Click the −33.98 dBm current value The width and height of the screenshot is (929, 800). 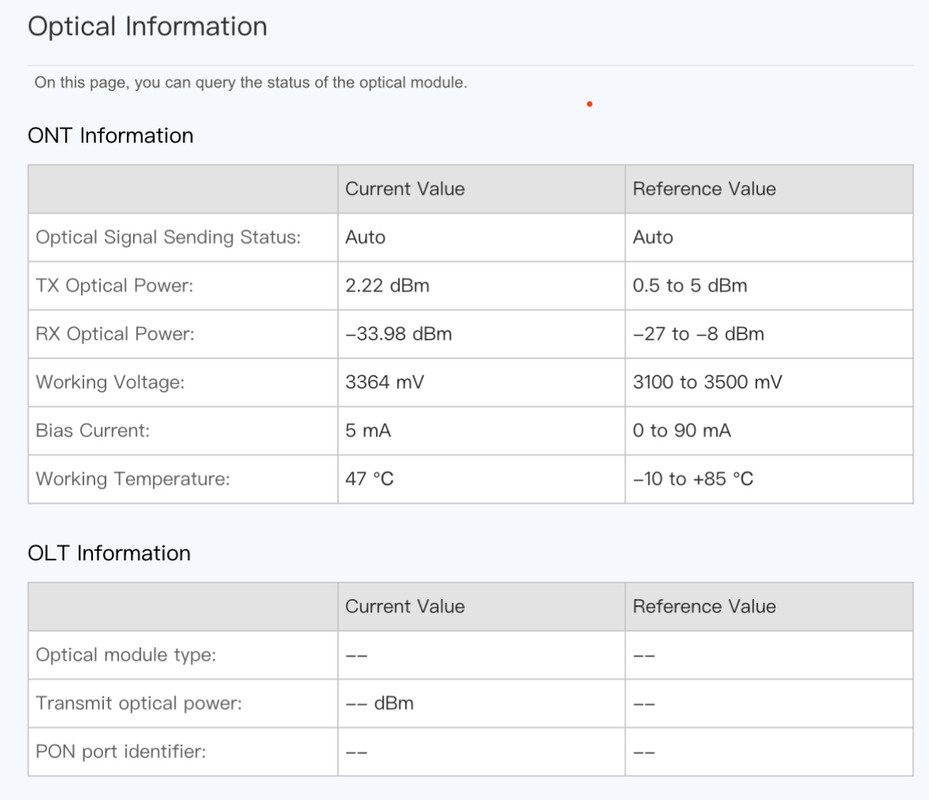398,334
